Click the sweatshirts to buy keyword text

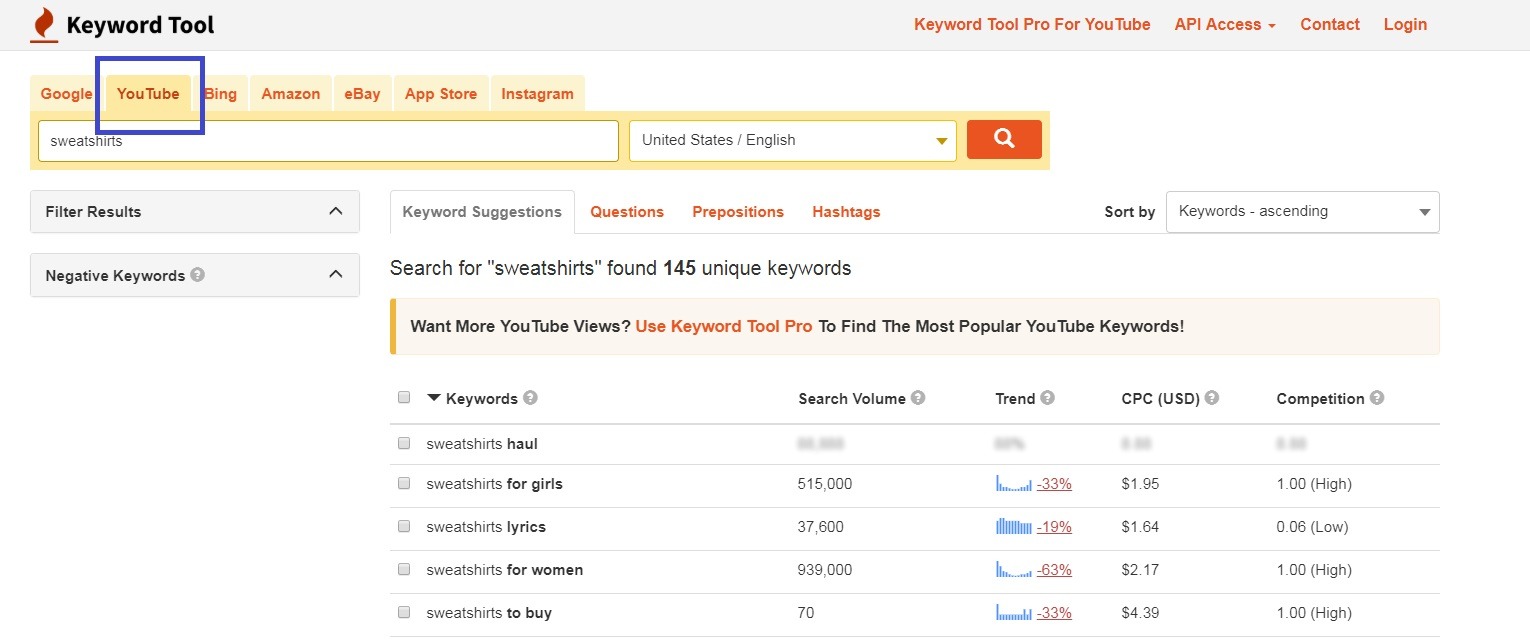point(489,612)
